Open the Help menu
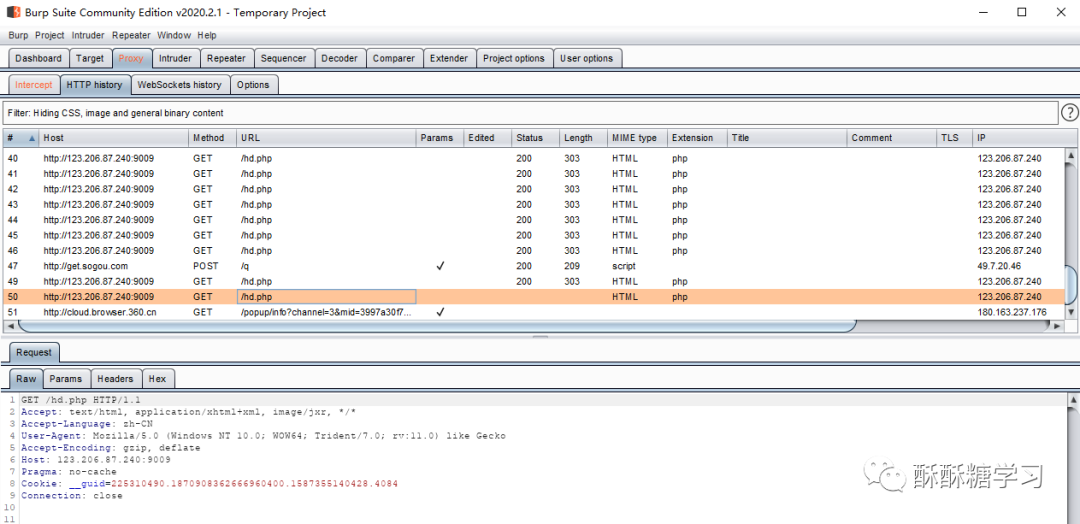The height and width of the screenshot is (524, 1080). 207,35
